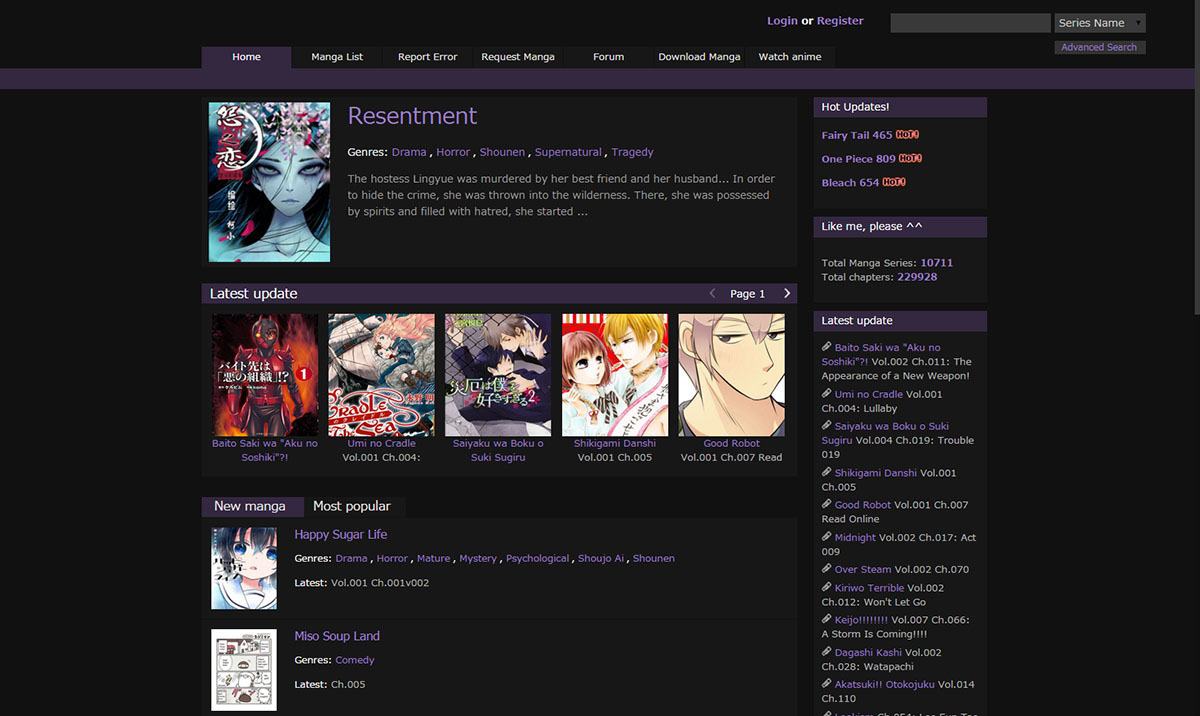Open the Baito Saki wa Aku no Soshiki cover thumbnail
1200x716 pixels.
click(265, 375)
